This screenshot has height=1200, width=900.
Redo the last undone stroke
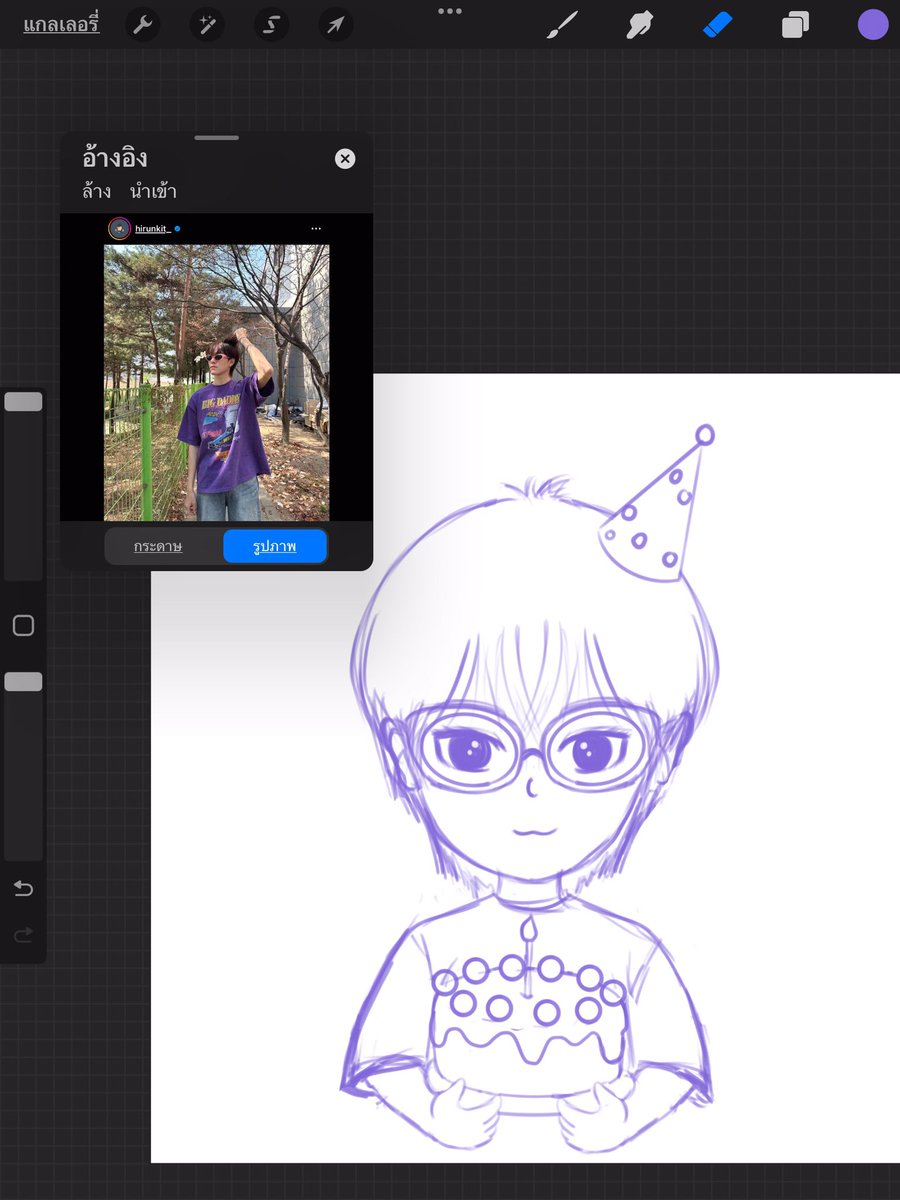tap(23, 935)
